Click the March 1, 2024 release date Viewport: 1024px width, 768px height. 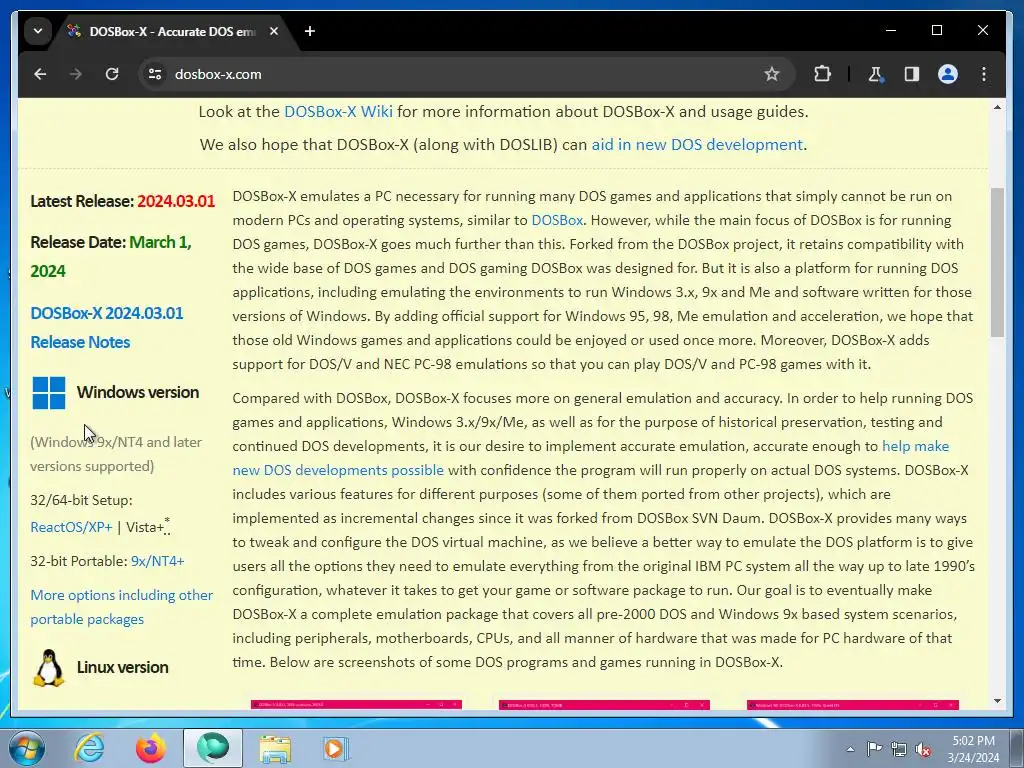point(111,256)
